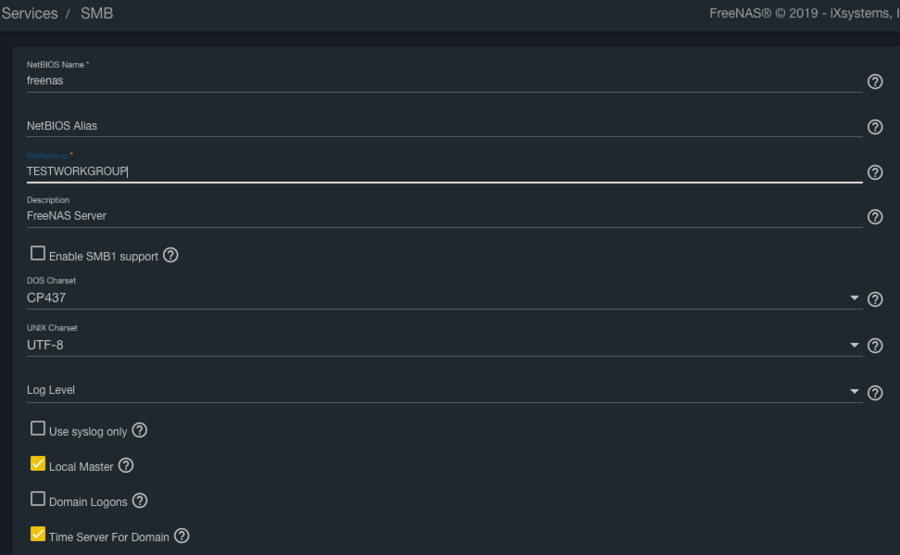This screenshot has height=555, width=900.
Task: Click UNIX Charset help icon
Action: pos(875,346)
